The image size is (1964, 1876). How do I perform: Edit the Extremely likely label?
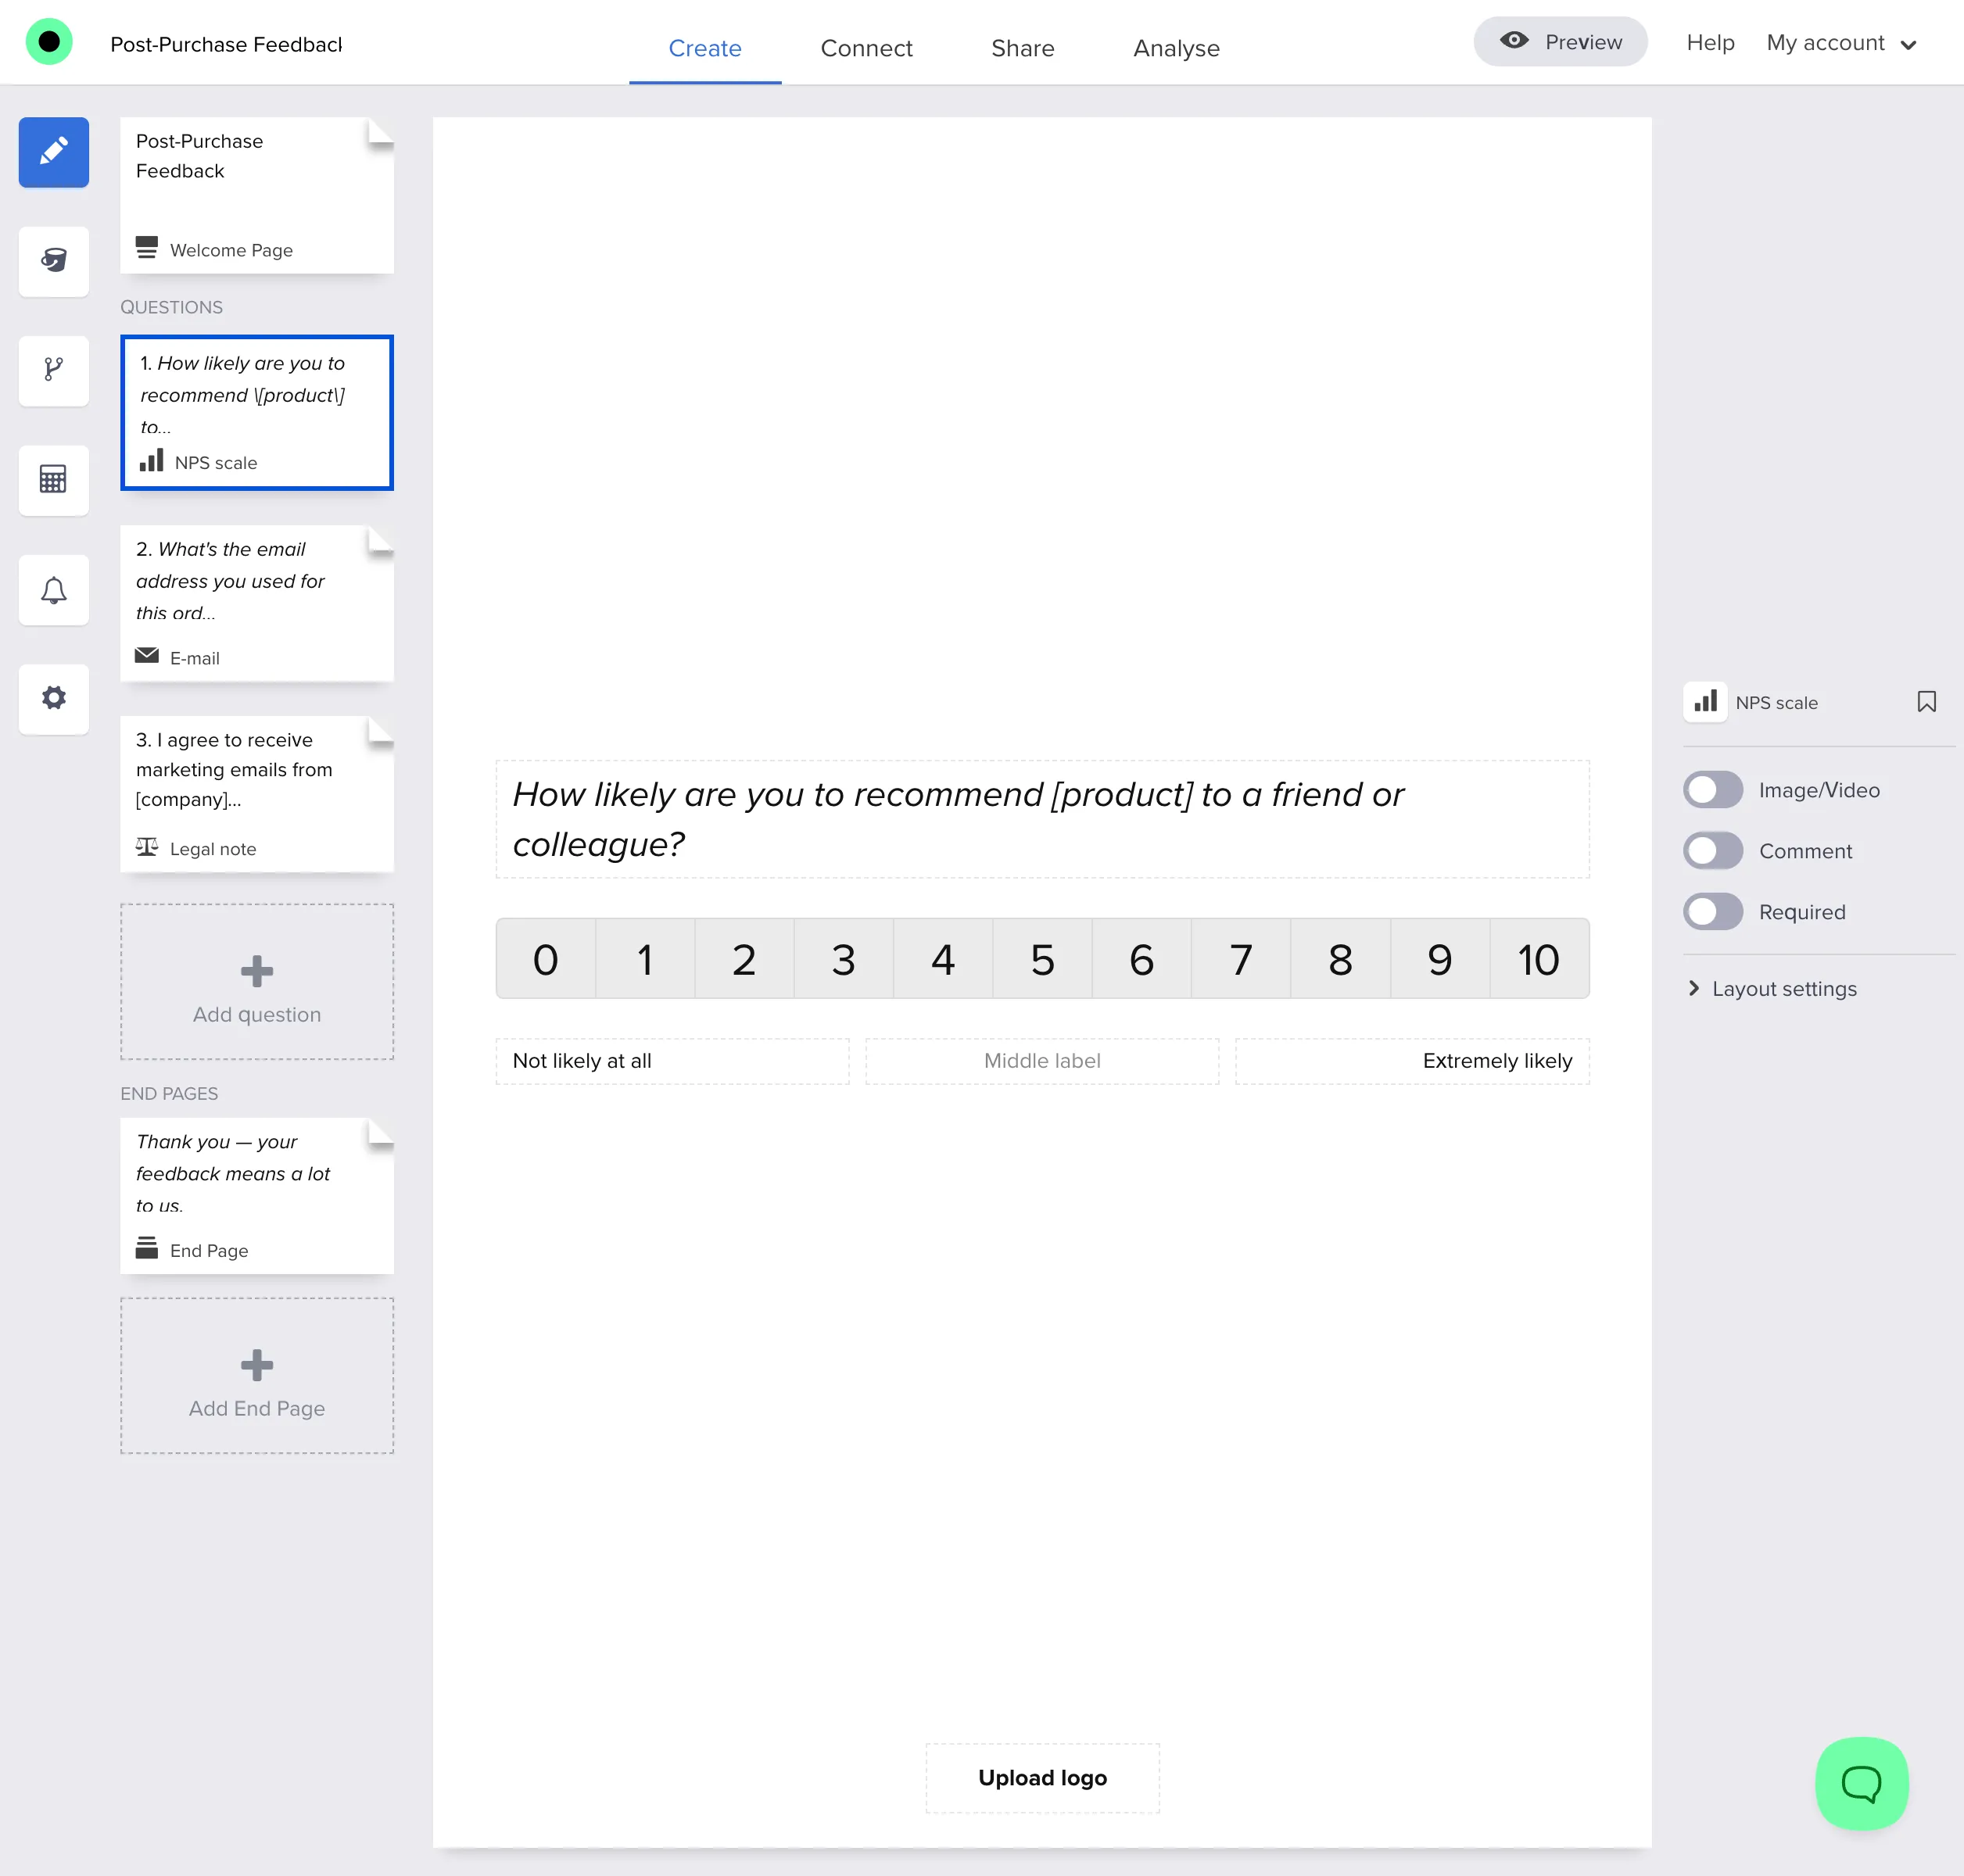(x=1412, y=1061)
